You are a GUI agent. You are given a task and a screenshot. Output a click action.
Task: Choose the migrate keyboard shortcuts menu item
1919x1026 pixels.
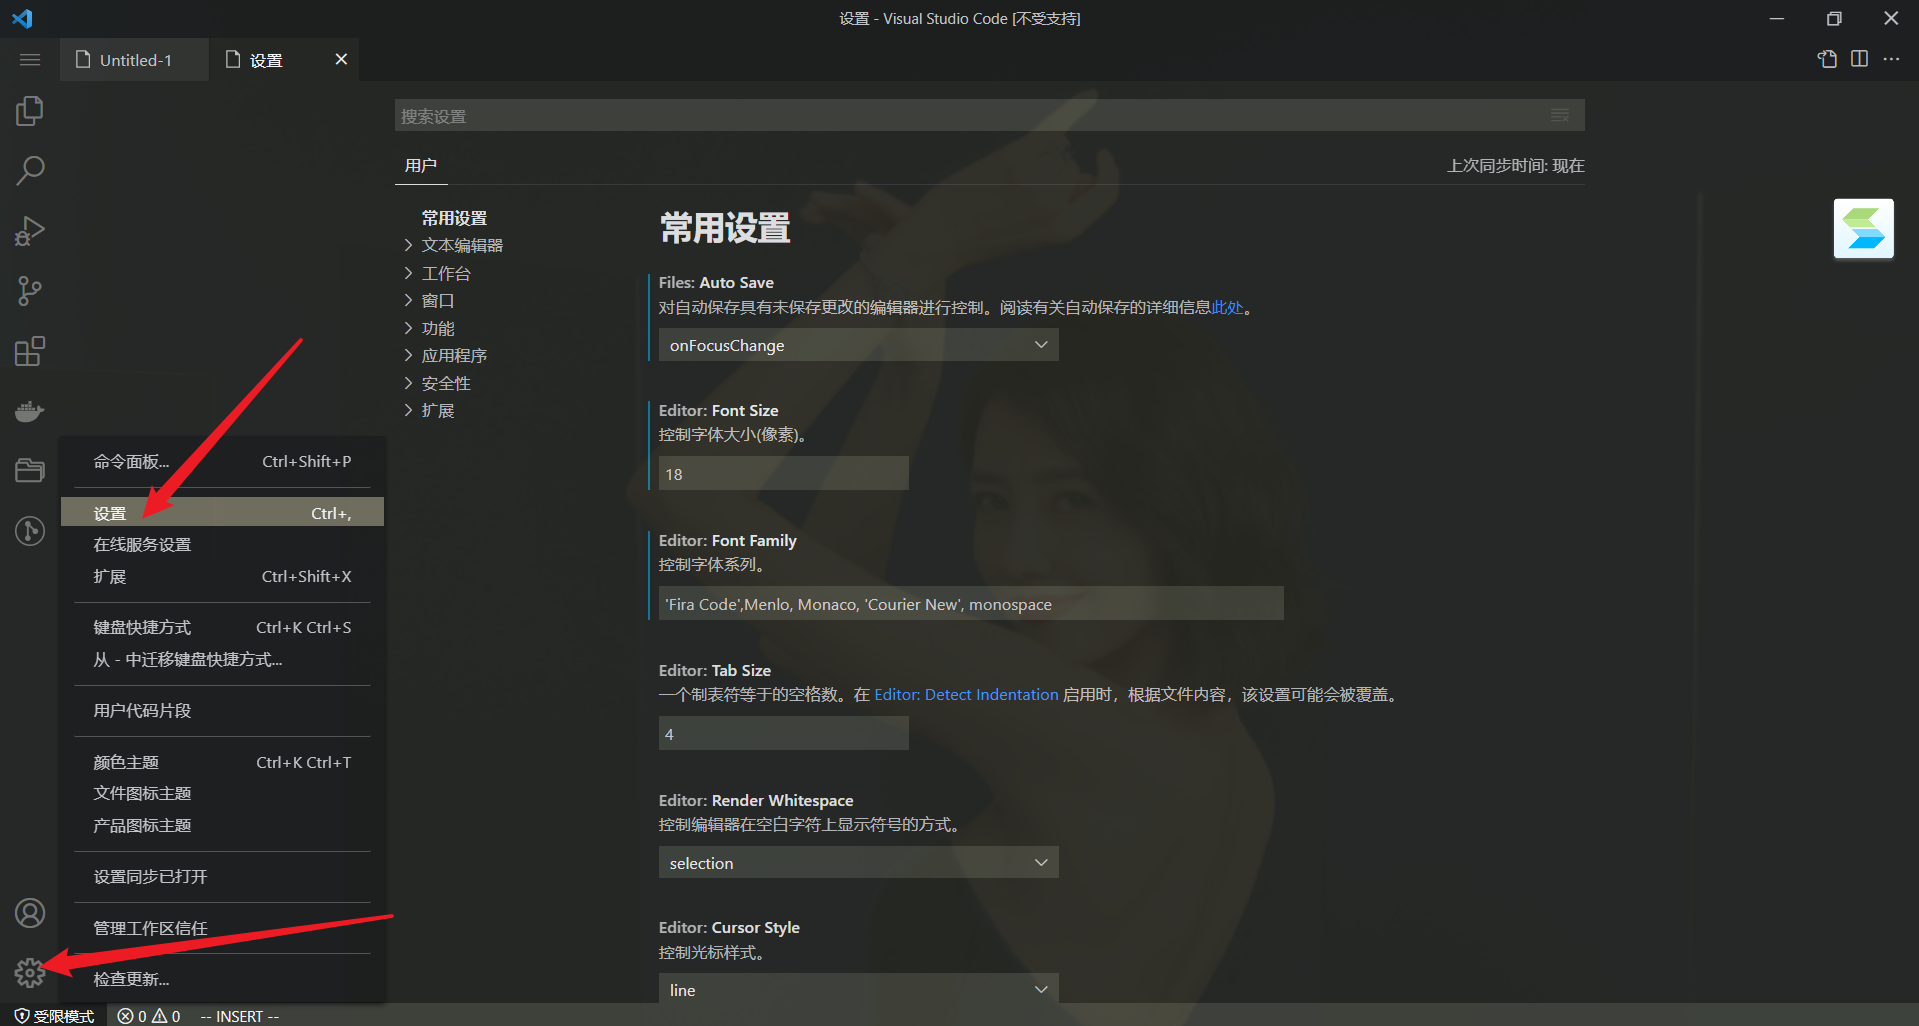click(x=222, y=659)
